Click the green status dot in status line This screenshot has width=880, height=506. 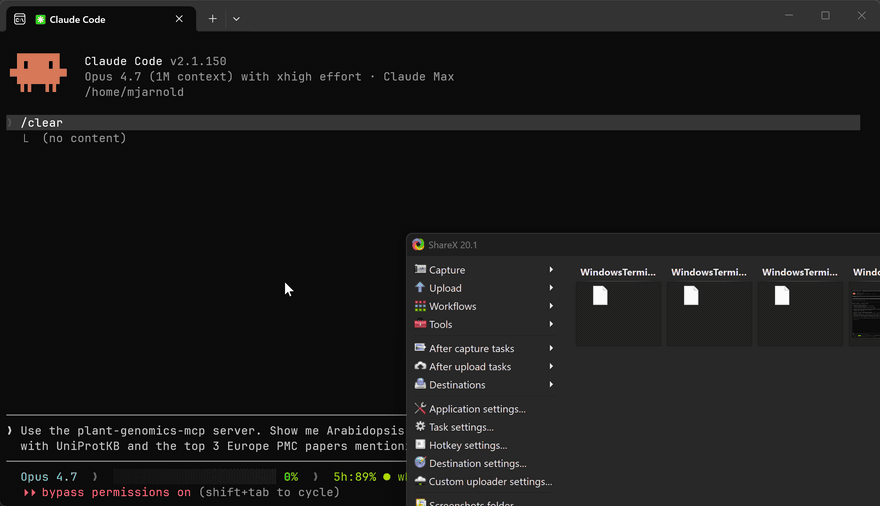tap(387, 477)
